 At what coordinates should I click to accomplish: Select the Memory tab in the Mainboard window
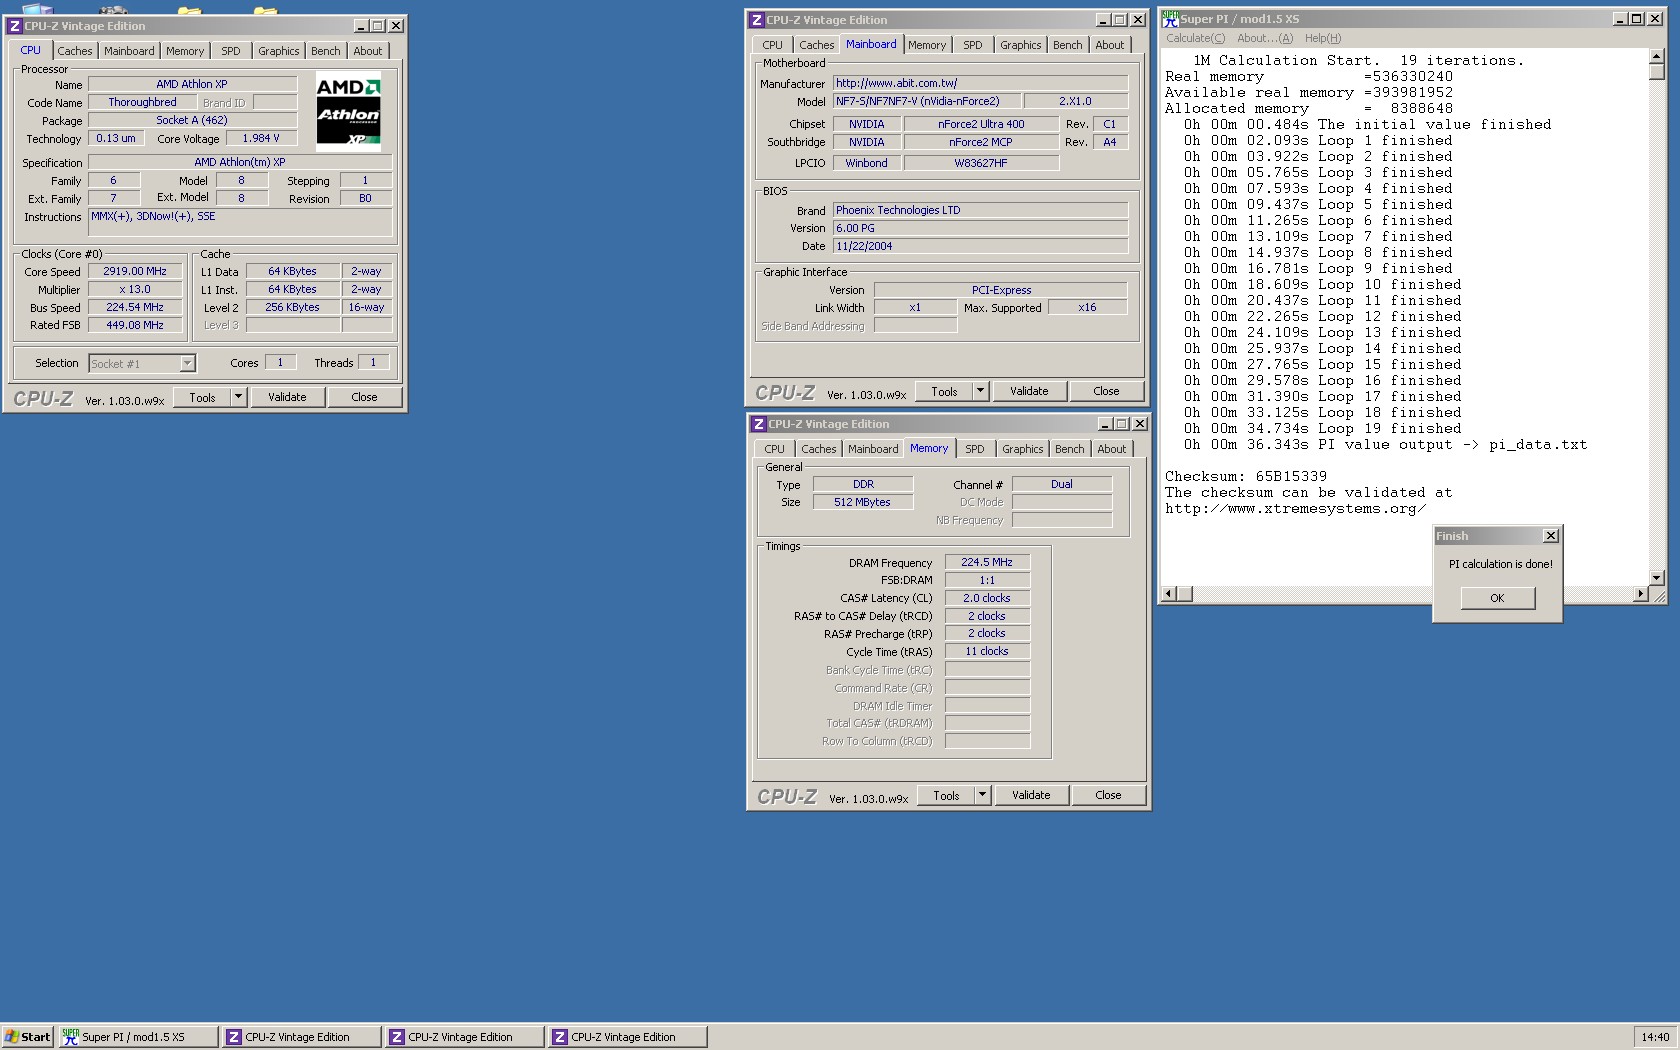click(x=927, y=45)
